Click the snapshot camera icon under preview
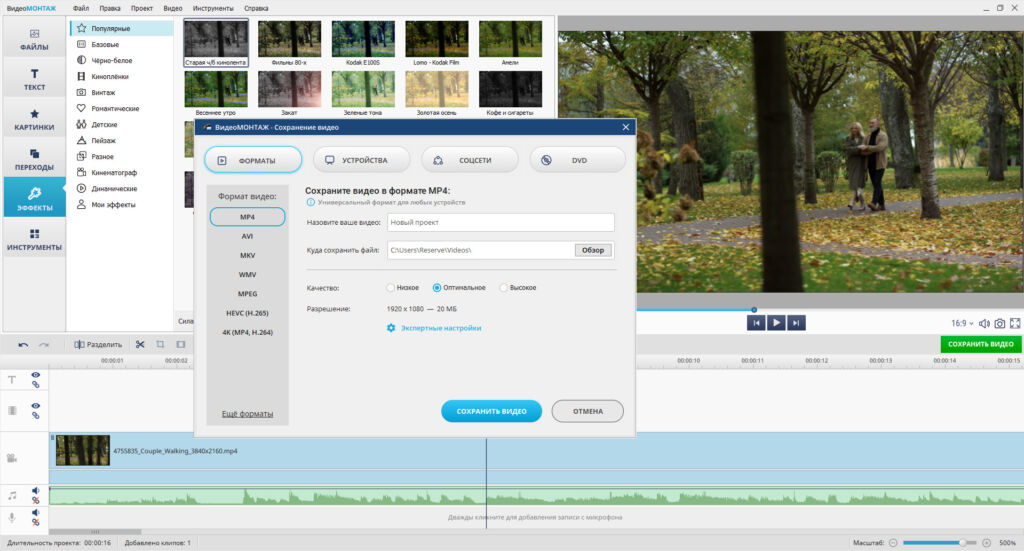This screenshot has height=551, width=1024. click(x=1000, y=323)
